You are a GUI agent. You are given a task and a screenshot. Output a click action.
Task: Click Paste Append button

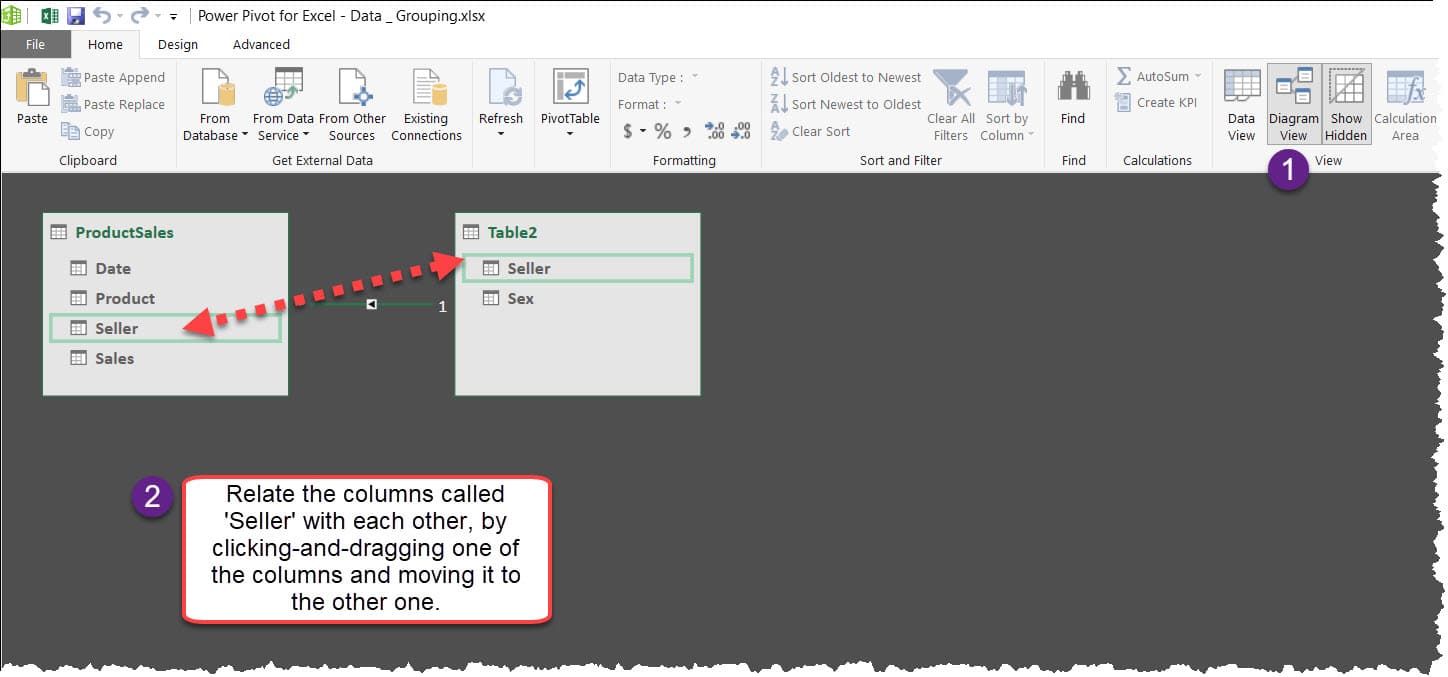(113, 77)
